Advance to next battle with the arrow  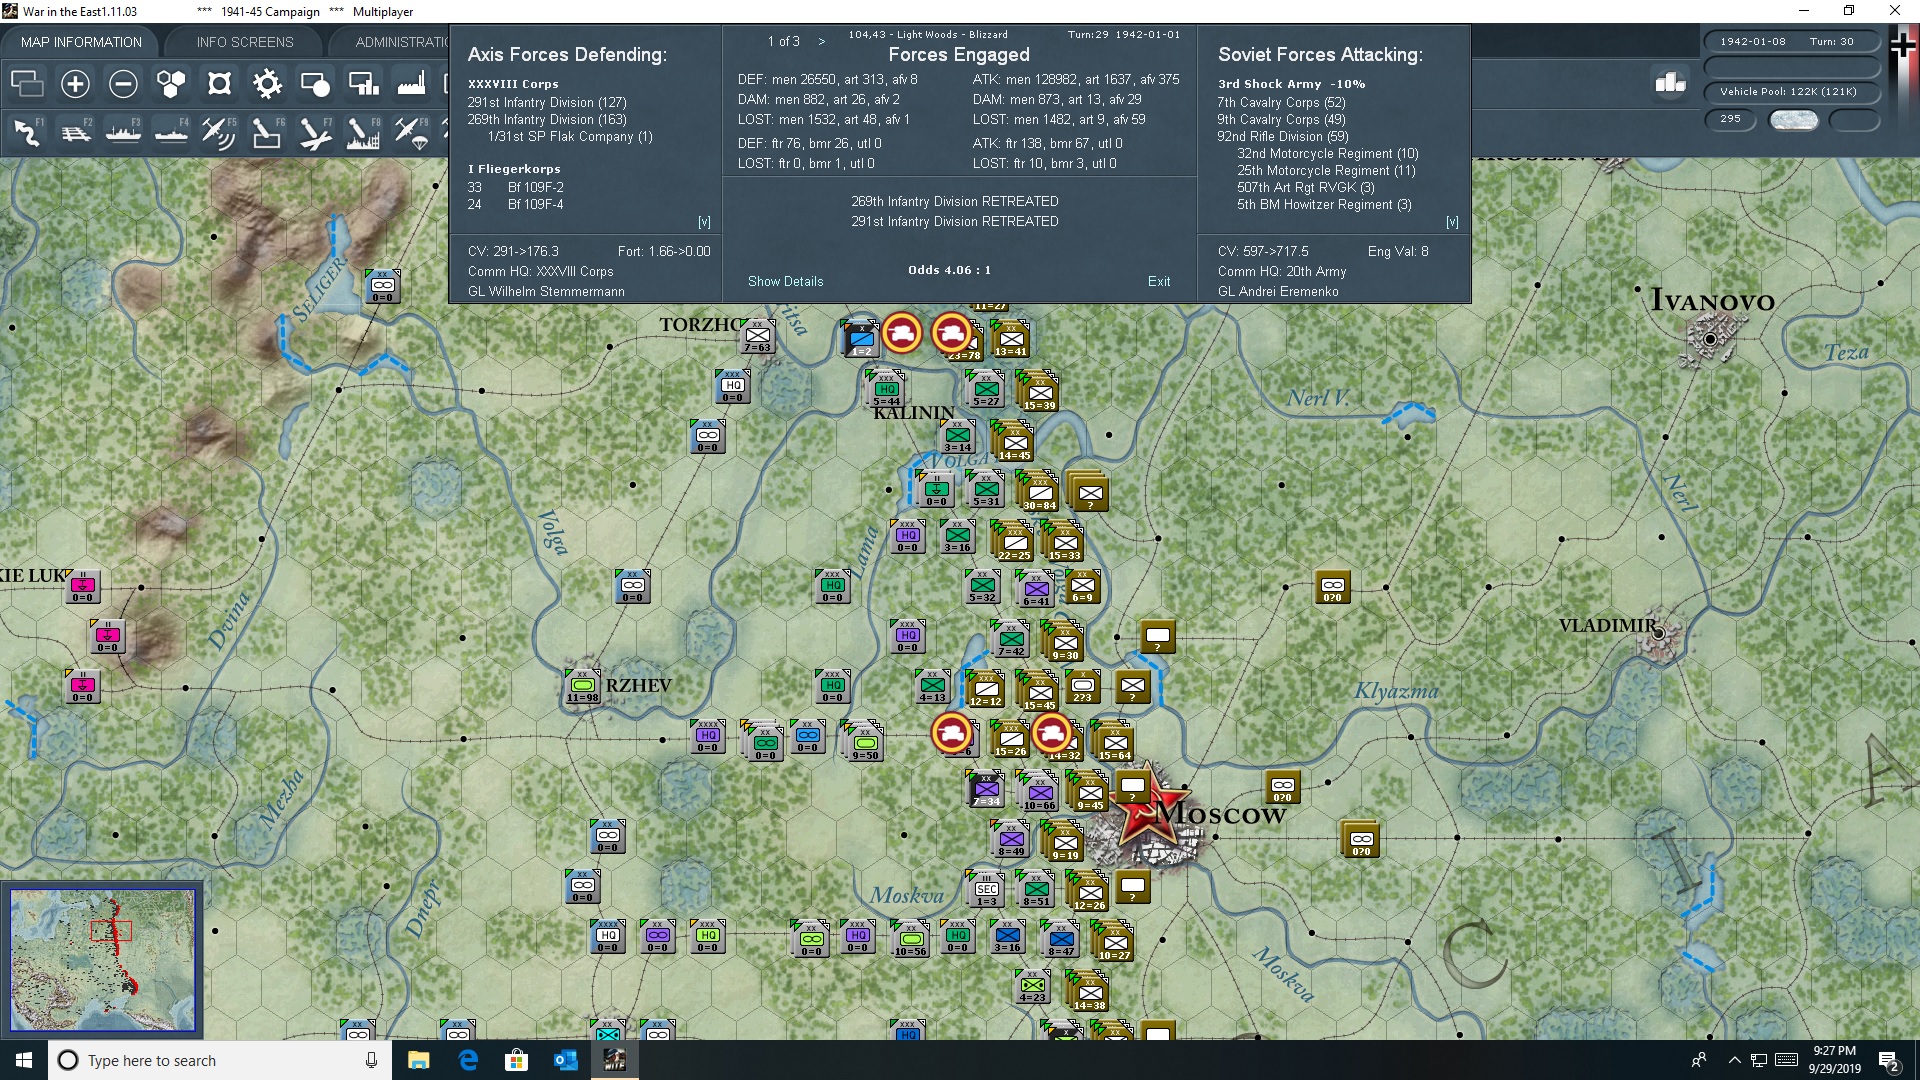(x=822, y=41)
